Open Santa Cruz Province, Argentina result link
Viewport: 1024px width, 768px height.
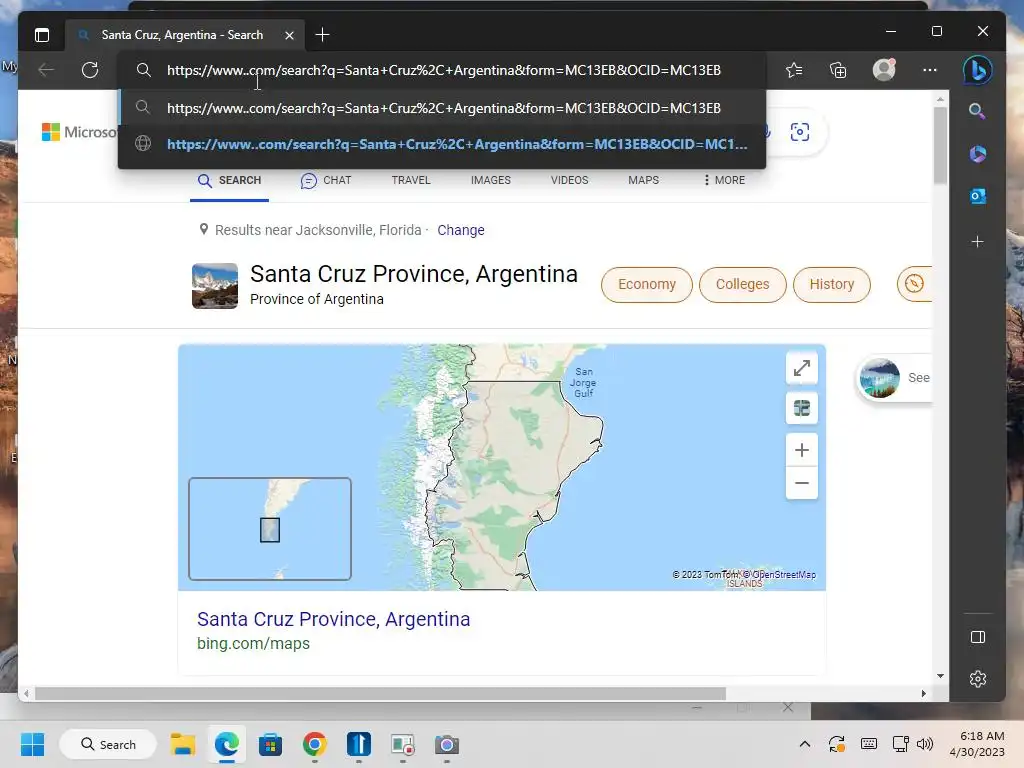click(334, 619)
